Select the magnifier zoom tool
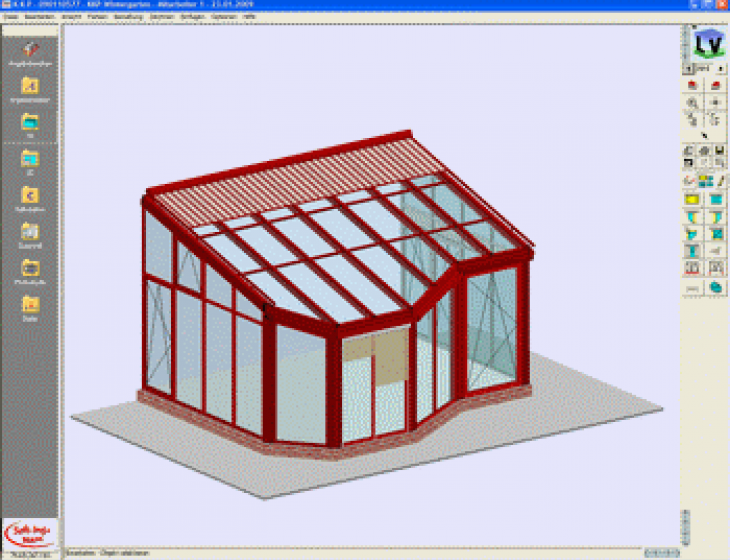Image resolution: width=730 pixels, height=560 pixels. click(692, 102)
